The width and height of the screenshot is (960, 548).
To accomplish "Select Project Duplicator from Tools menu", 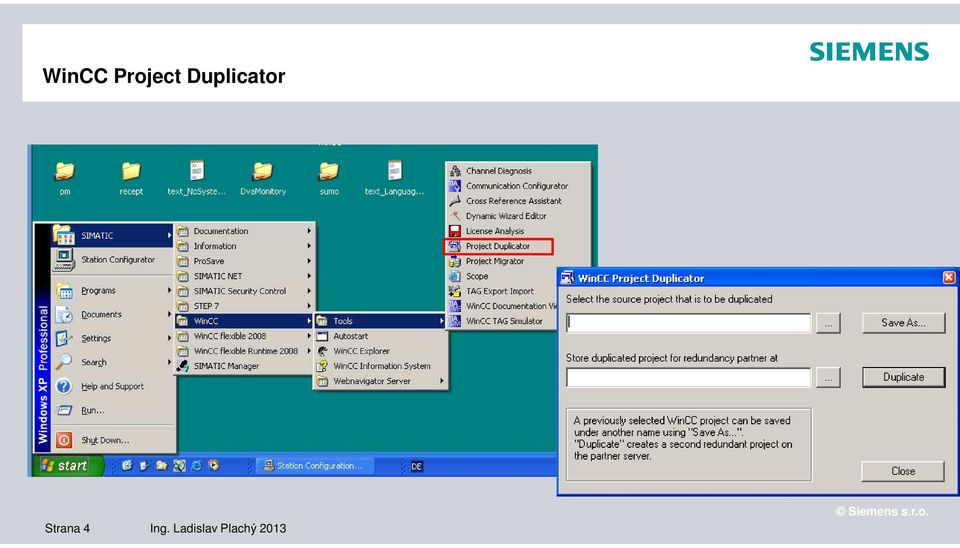I will (x=498, y=246).
